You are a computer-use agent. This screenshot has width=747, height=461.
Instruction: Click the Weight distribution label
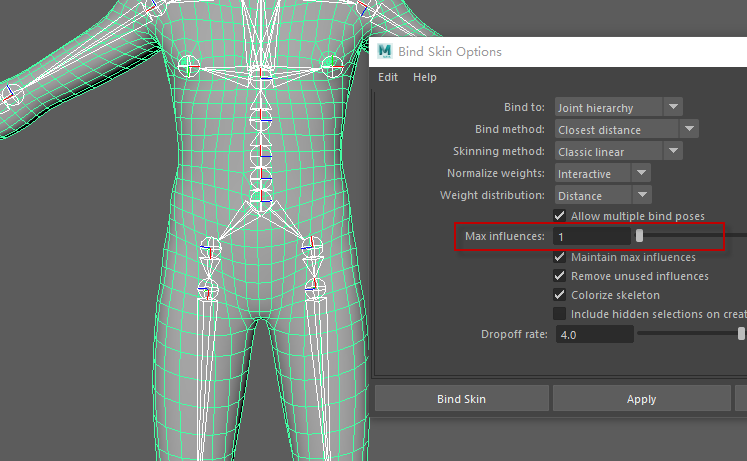492,195
